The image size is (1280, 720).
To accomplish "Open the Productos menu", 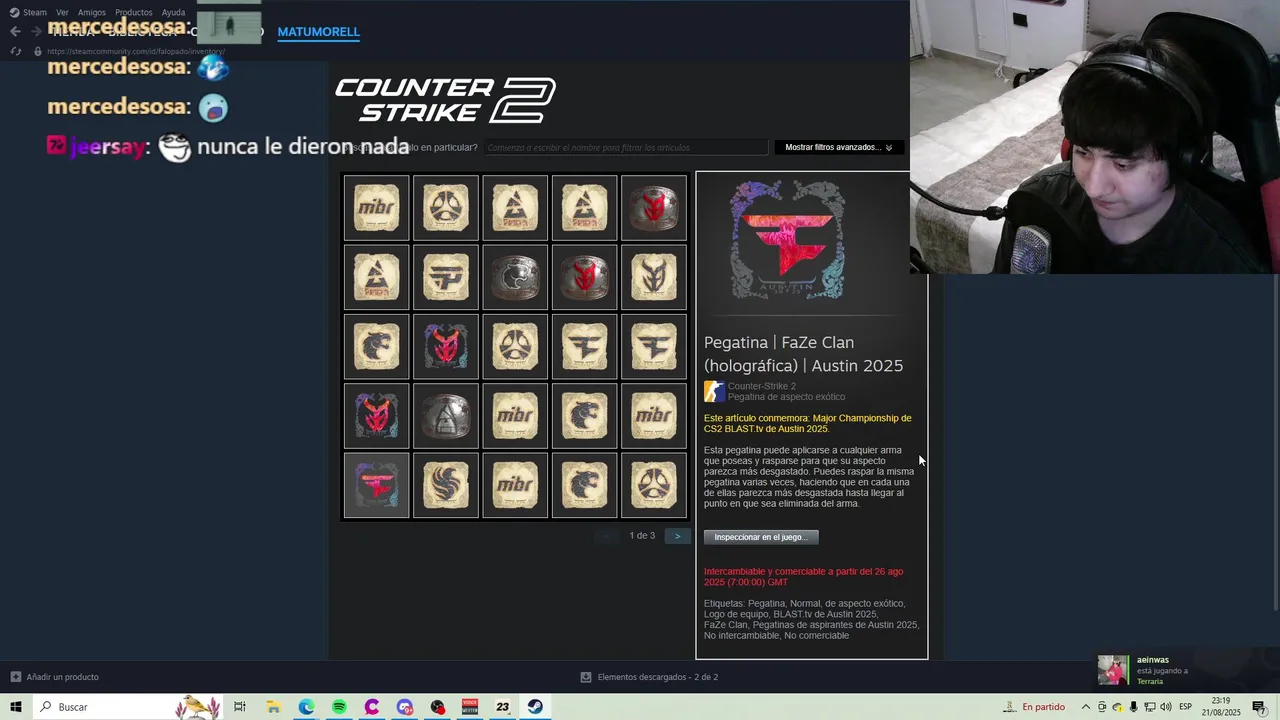I will click(x=134, y=12).
